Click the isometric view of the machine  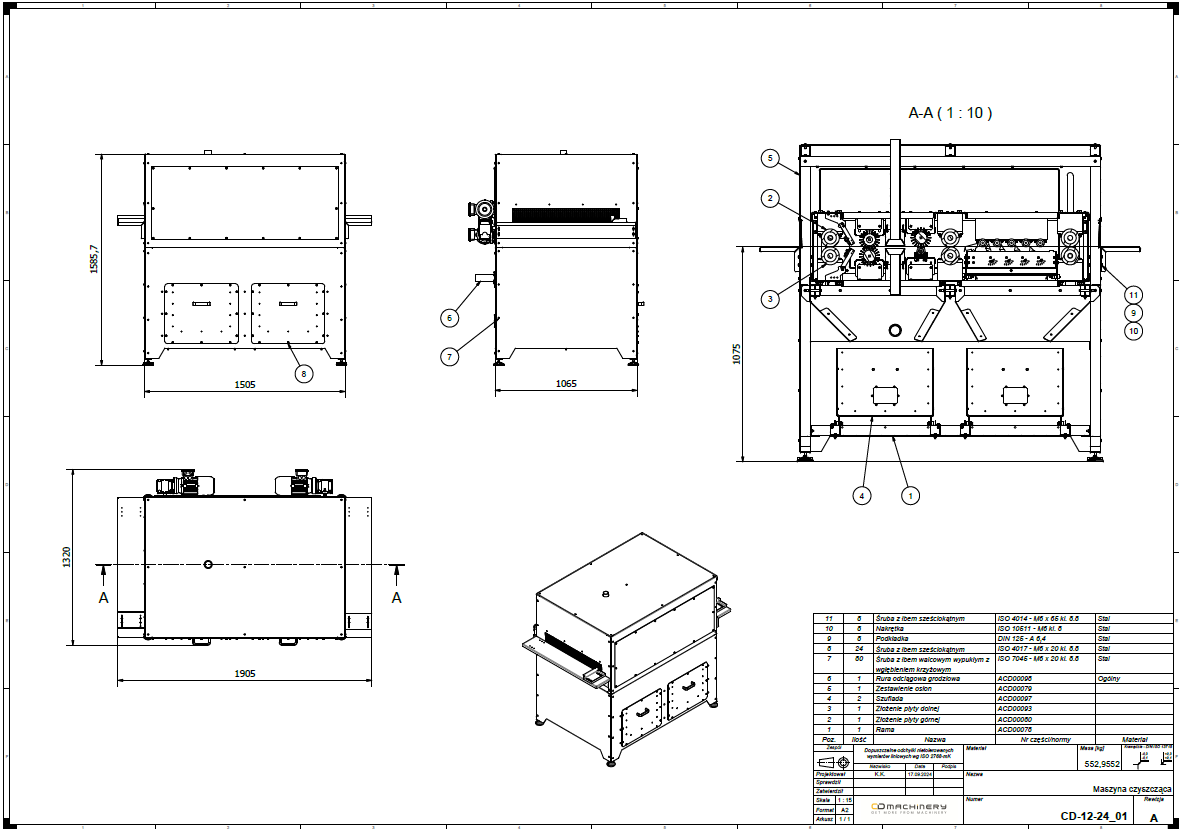(x=627, y=650)
